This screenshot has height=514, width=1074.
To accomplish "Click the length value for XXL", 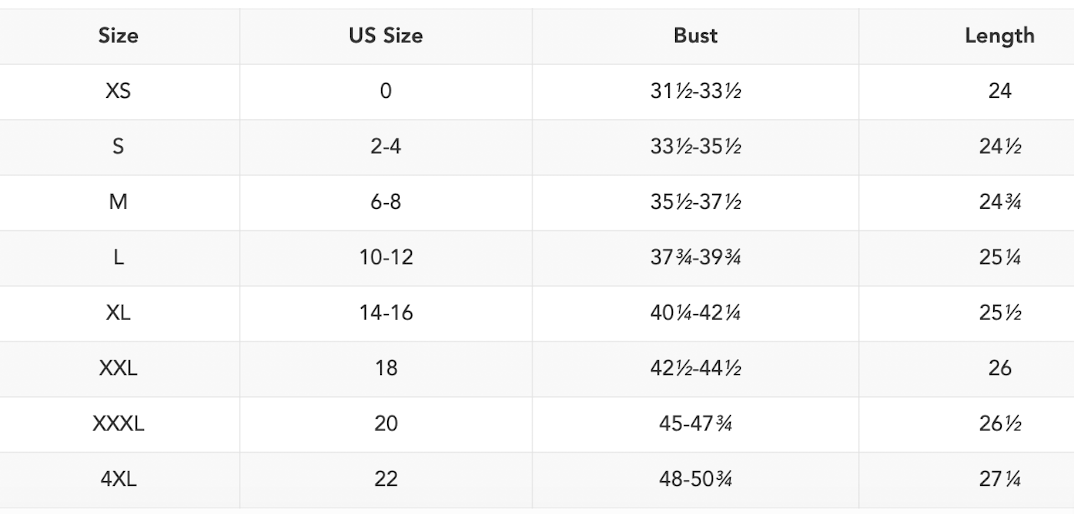I will [x=999, y=368].
